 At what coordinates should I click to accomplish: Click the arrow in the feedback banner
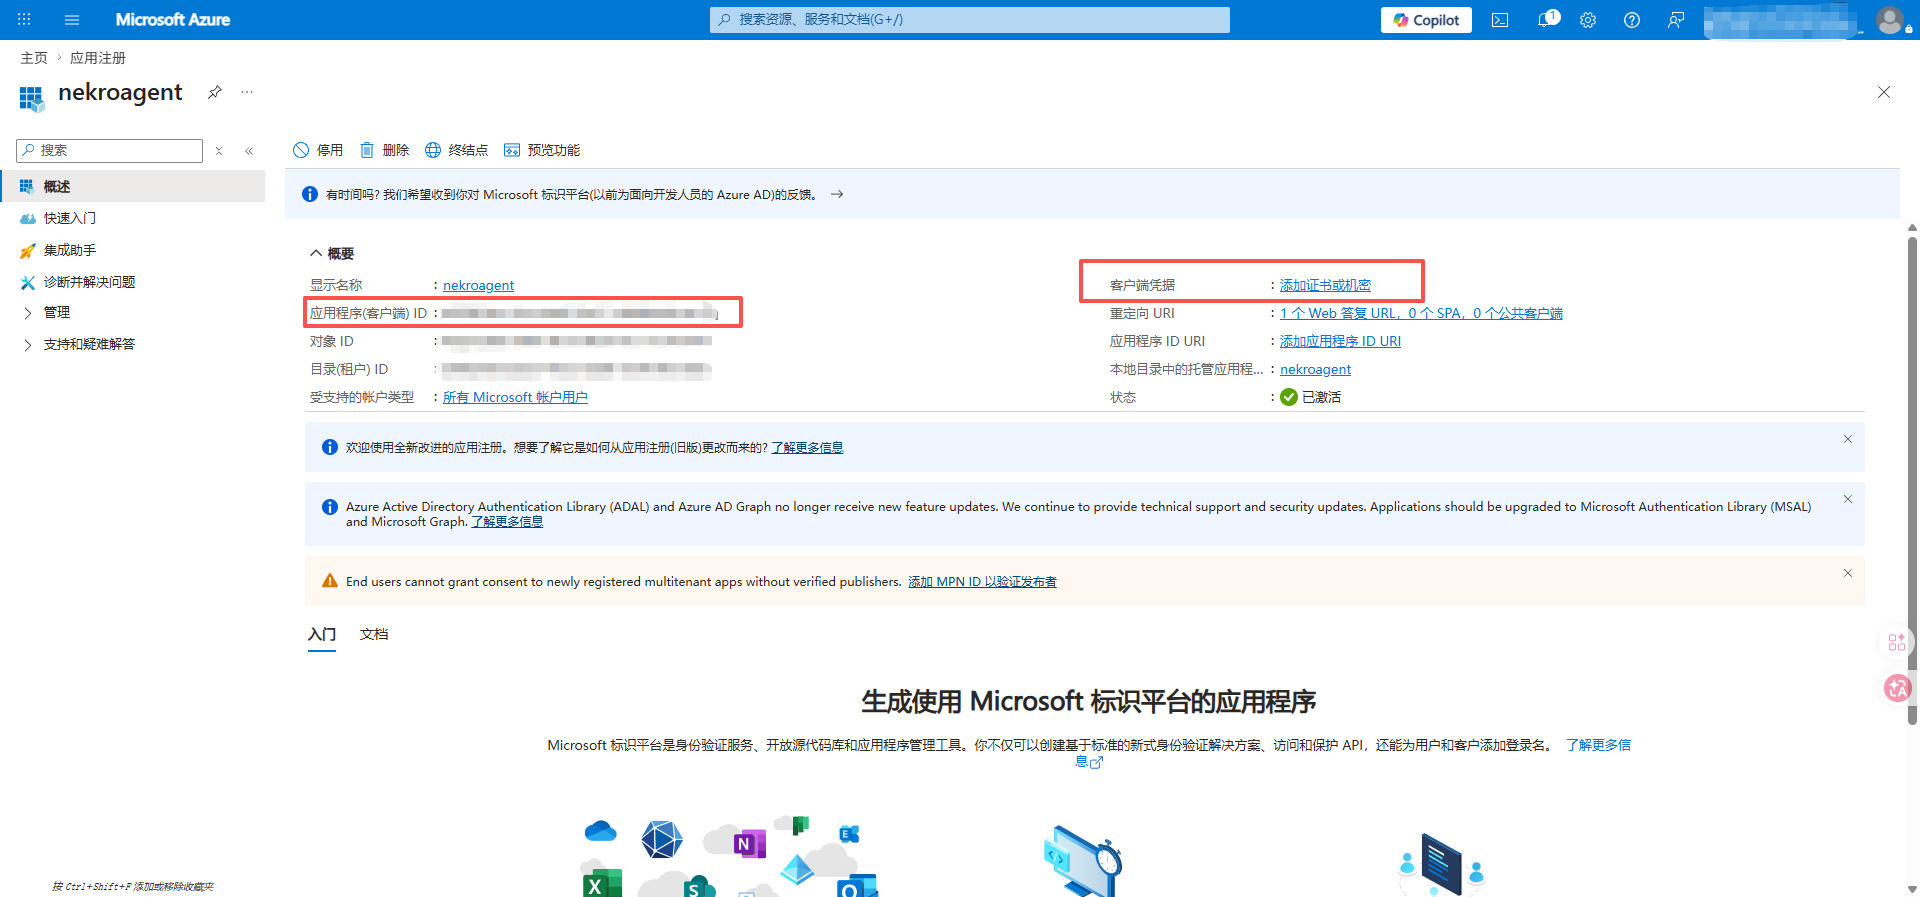pos(837,194)
